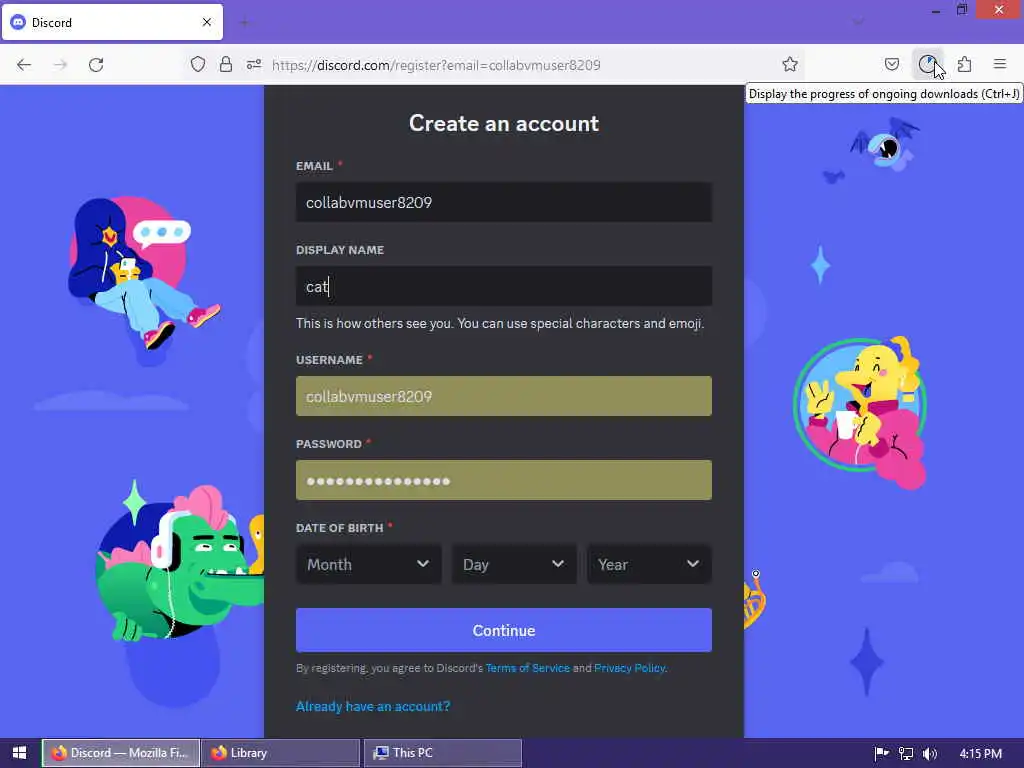
Task: Restore down the Firefox window
Action: click(x=962, y=10)
